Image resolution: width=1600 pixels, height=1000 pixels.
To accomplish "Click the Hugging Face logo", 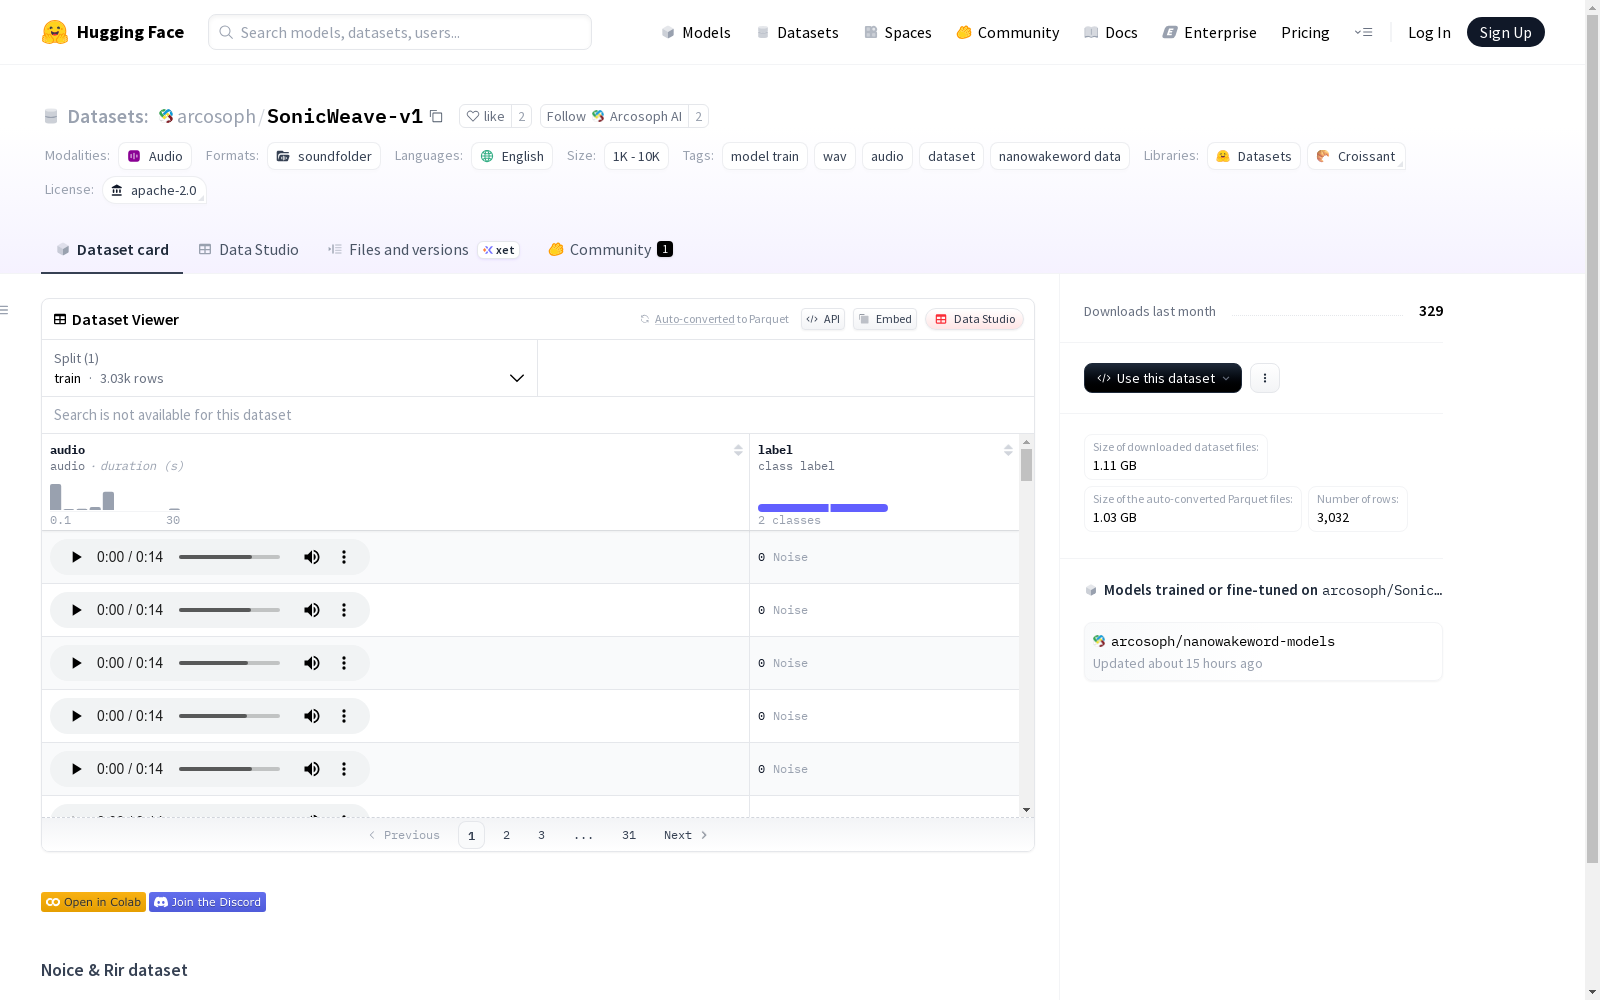I will click(x=113, y=32).
